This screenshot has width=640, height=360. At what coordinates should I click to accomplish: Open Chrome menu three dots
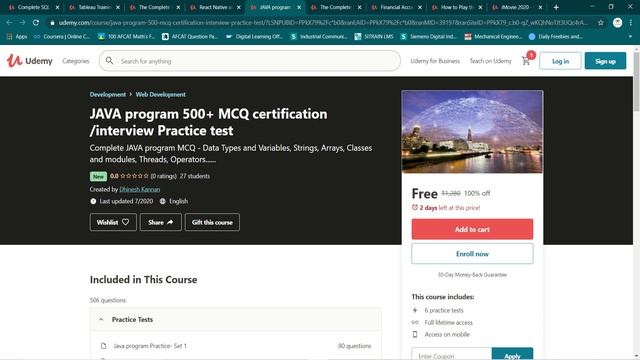pyautogui.click(x=631, y=22)
